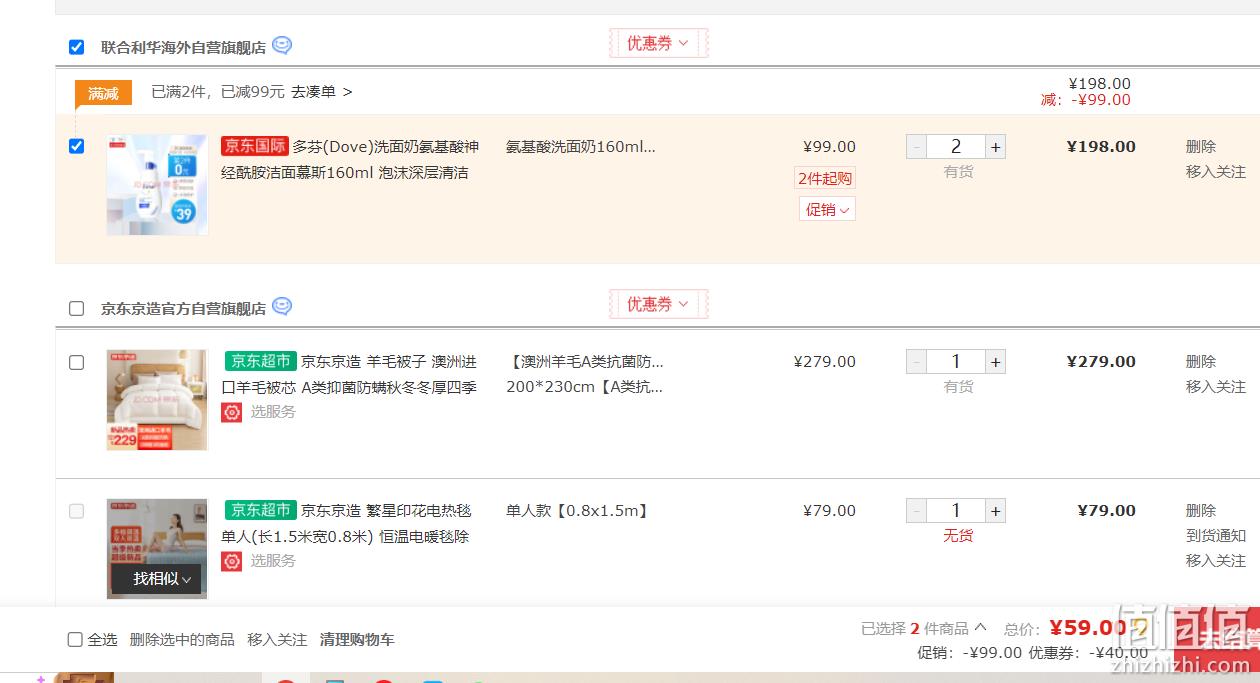The image size is (1260, 683).
Task: Click 删除选中的商品 in bottom bar
Action: pos(182,639)
